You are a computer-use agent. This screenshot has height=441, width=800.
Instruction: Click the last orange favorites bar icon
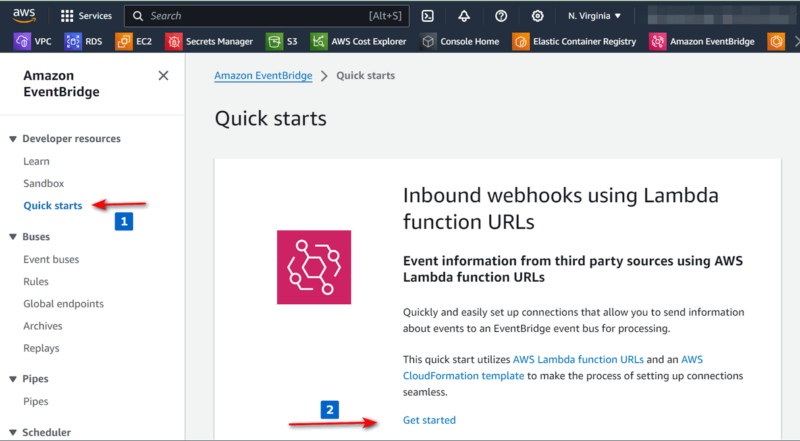[776, 41]
